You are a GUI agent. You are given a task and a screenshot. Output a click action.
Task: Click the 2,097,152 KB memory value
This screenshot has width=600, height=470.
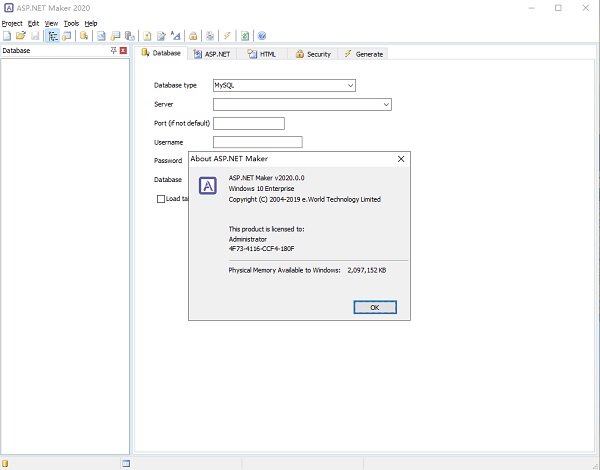[367, 270]
